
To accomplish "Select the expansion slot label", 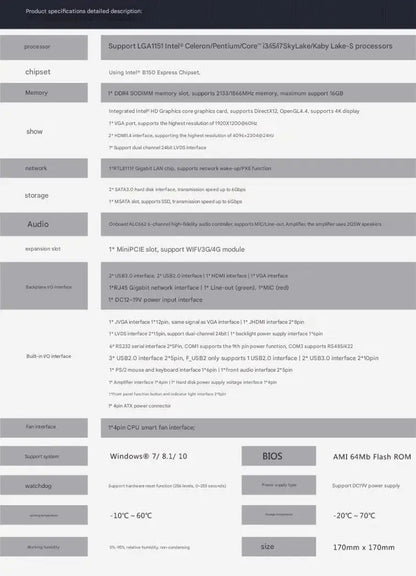I will [43, 249].
